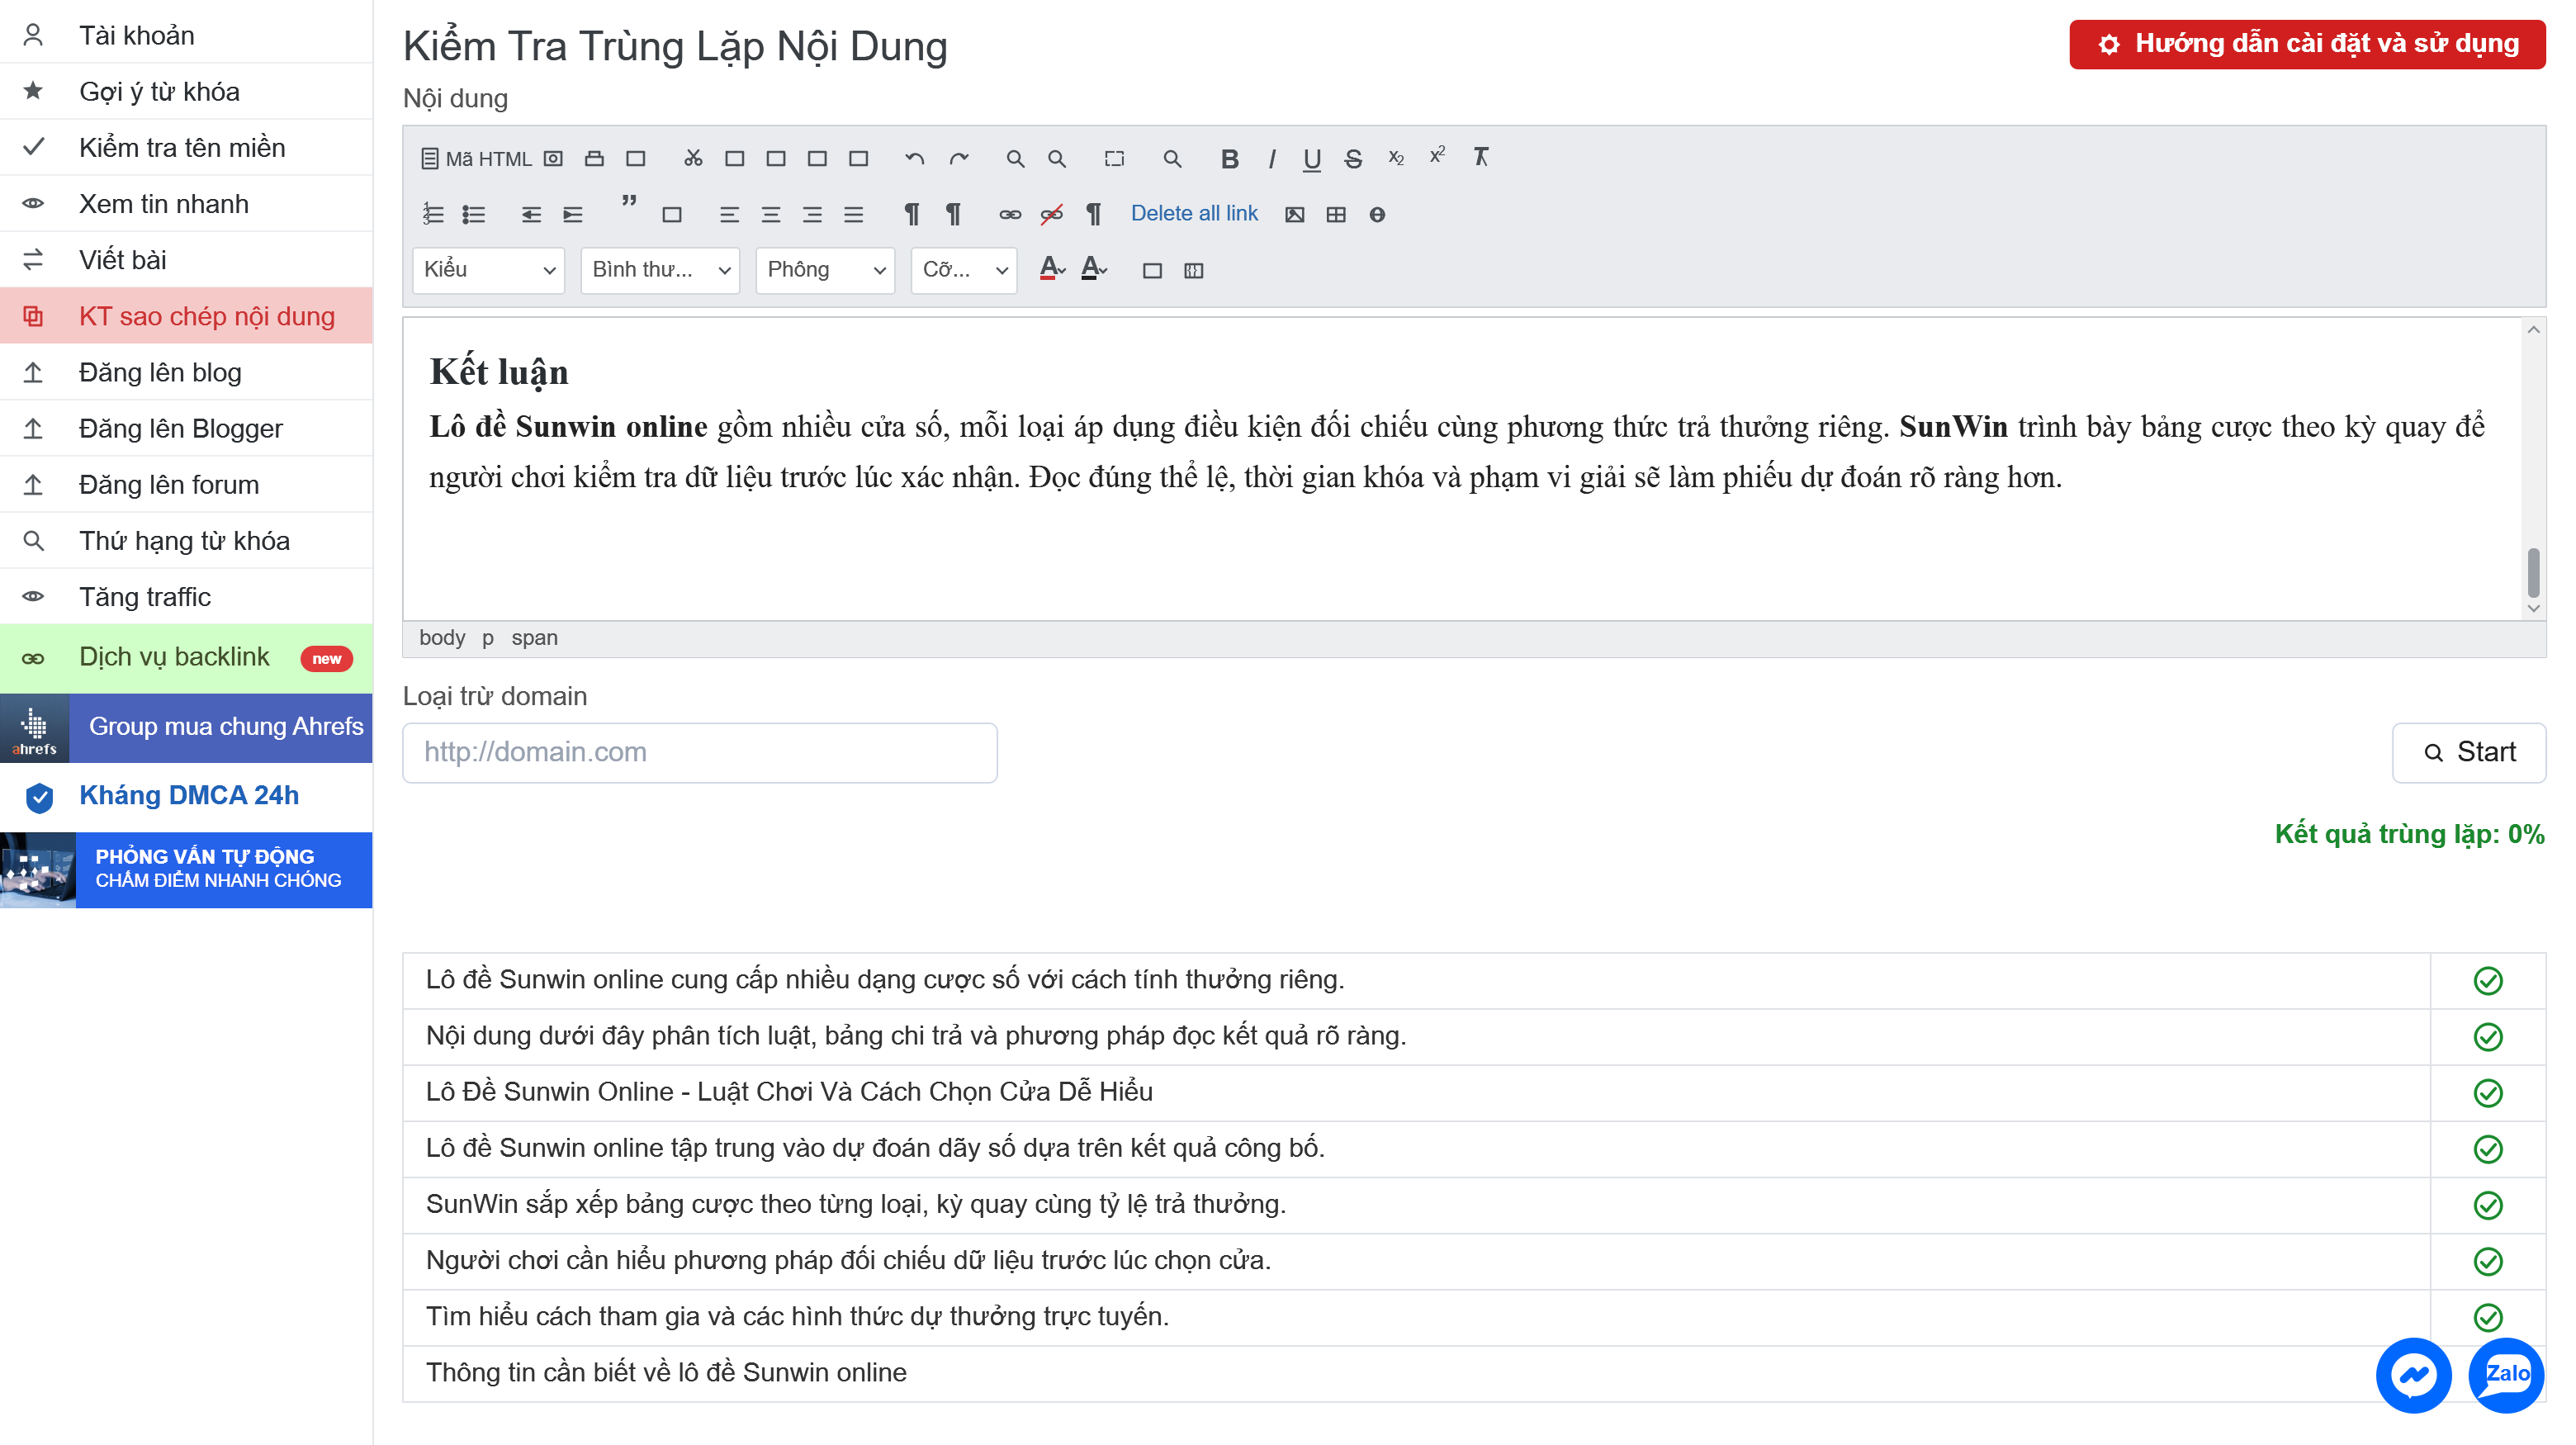This screenshot has width=2576, height=1445.
Task: Click check icon for 'Người chơi cần hiểu' row
Action: point(2488,1261)
